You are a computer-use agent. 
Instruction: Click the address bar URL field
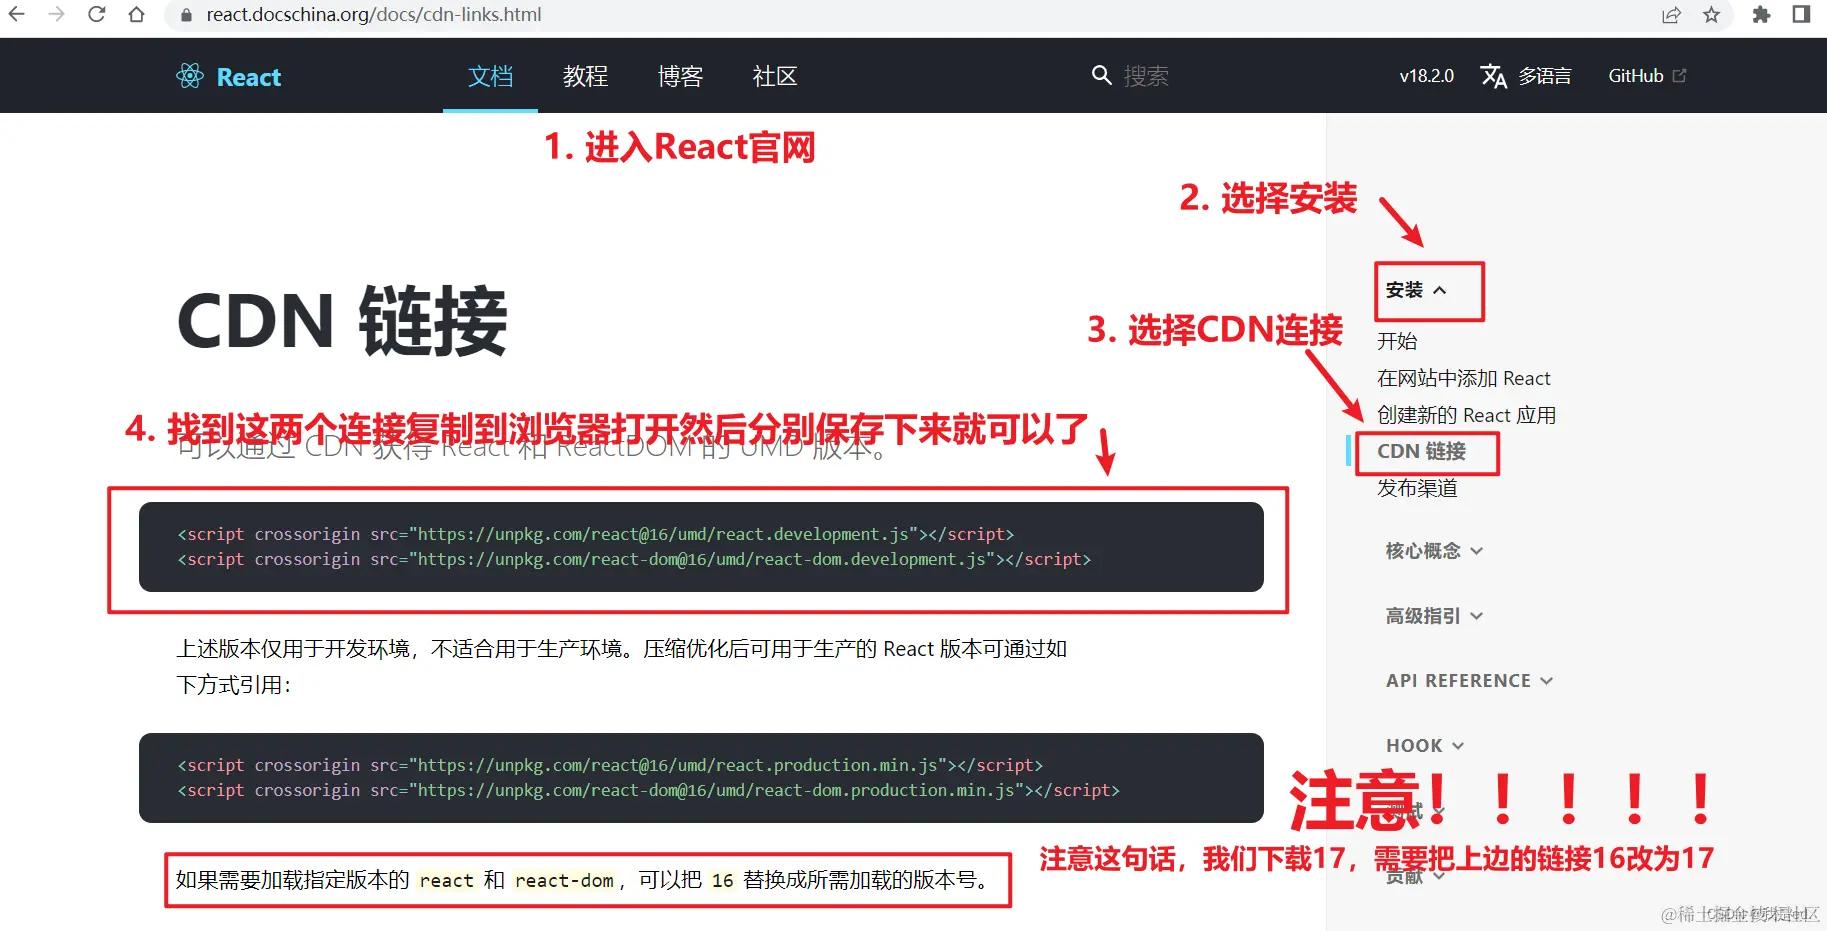point(374,15)
